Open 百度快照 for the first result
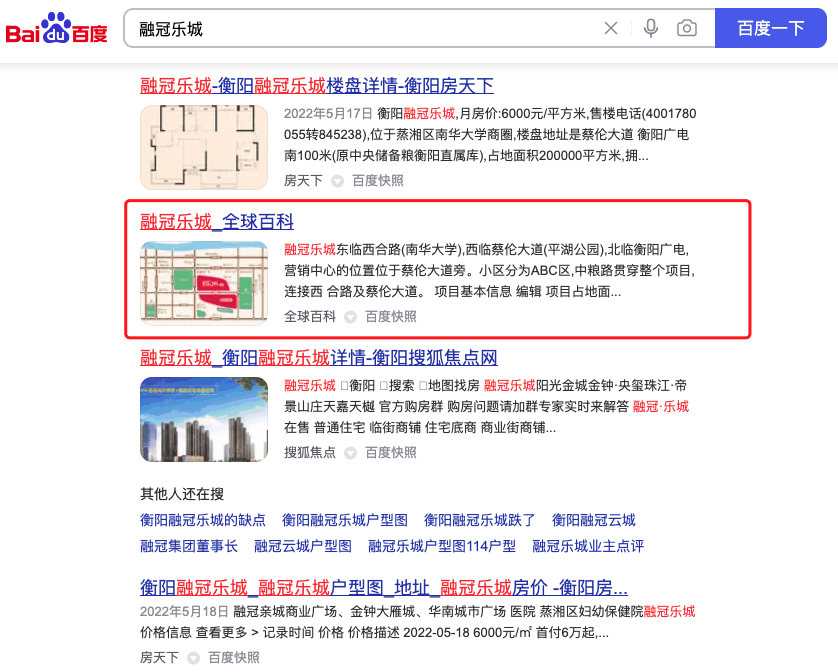 (x=378, y=181)
